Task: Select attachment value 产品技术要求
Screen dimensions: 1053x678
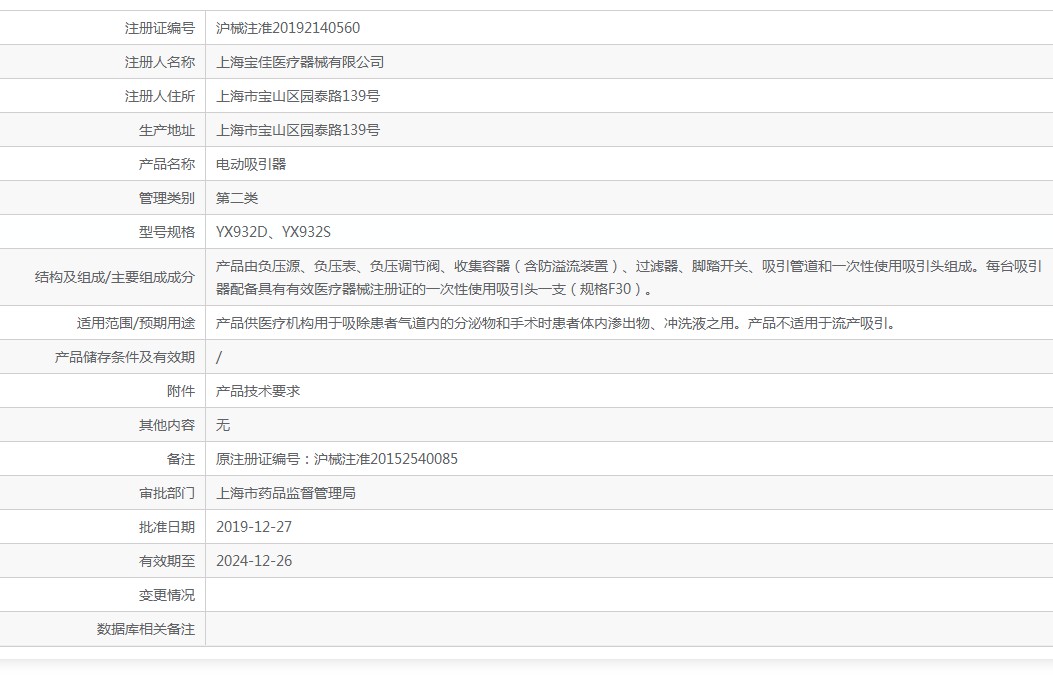Action: pyautogui.click(x=258, y=391)
